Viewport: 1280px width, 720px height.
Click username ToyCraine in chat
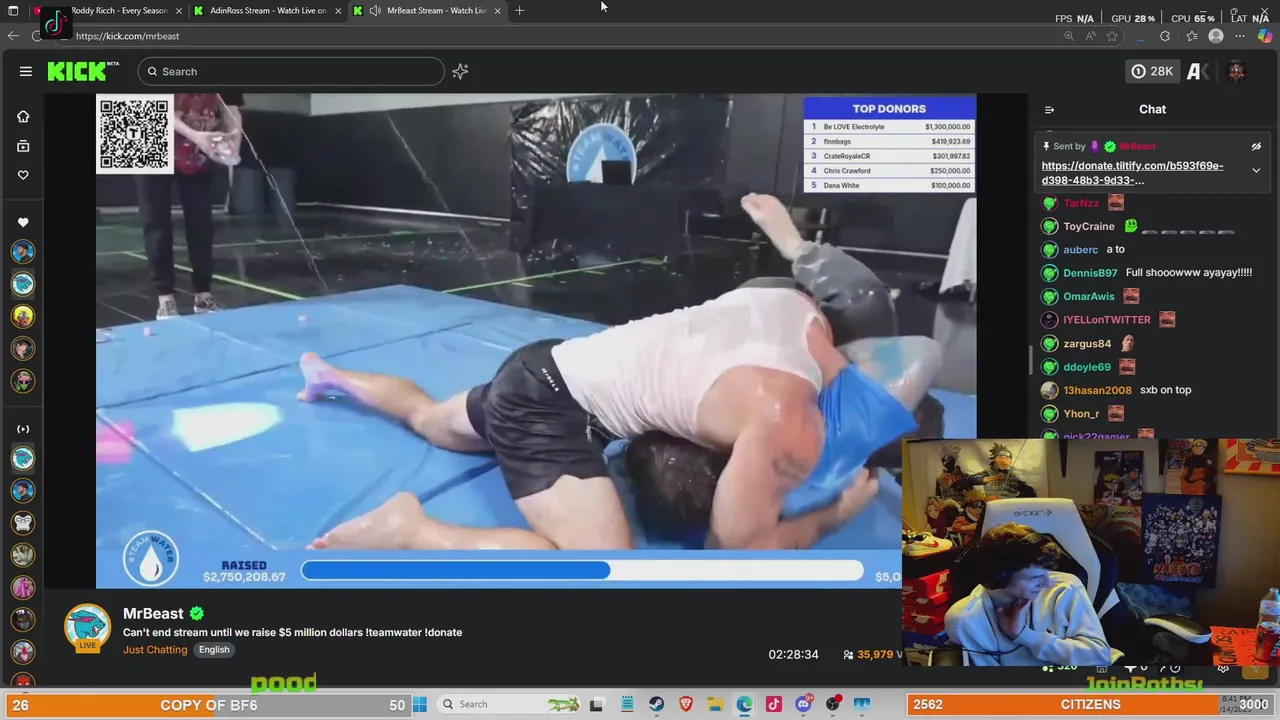click(1088, 226)
